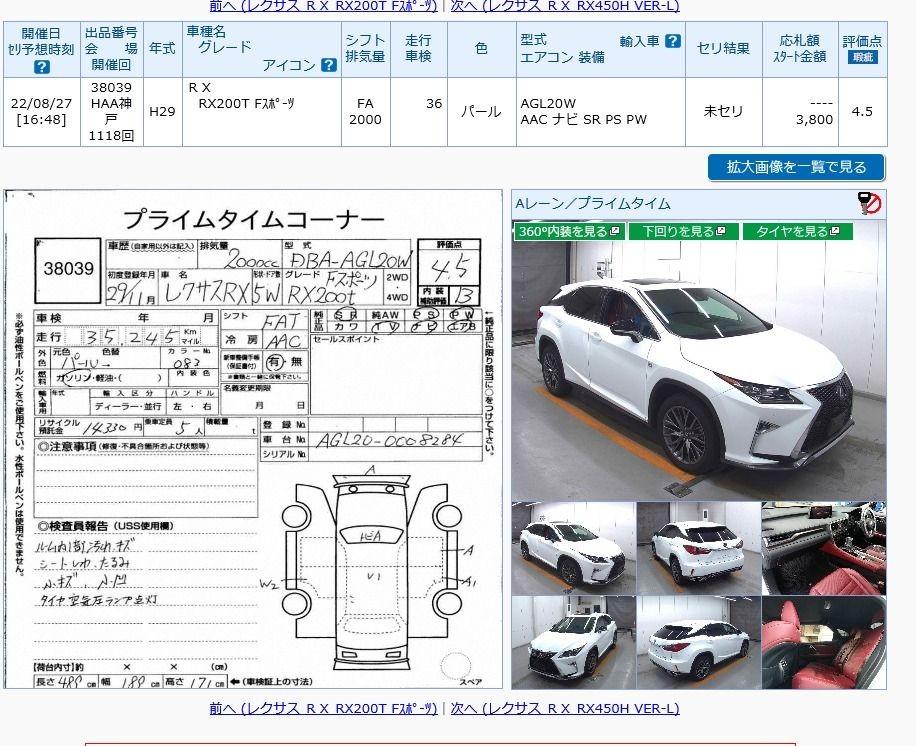The height and width of the screenshot is (746, 916).
Task: Click the セリ結果 column header
Action: (723, 48)
